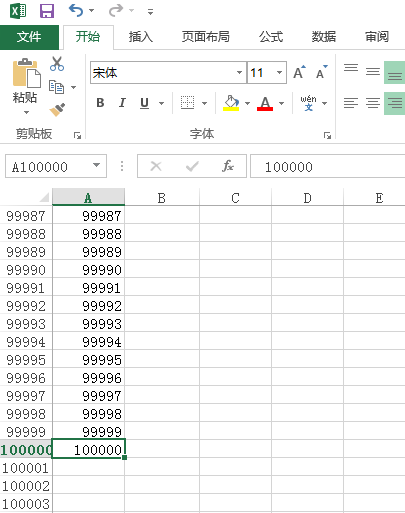
Task: Apply red font color
Action: [x=265, y=103]
